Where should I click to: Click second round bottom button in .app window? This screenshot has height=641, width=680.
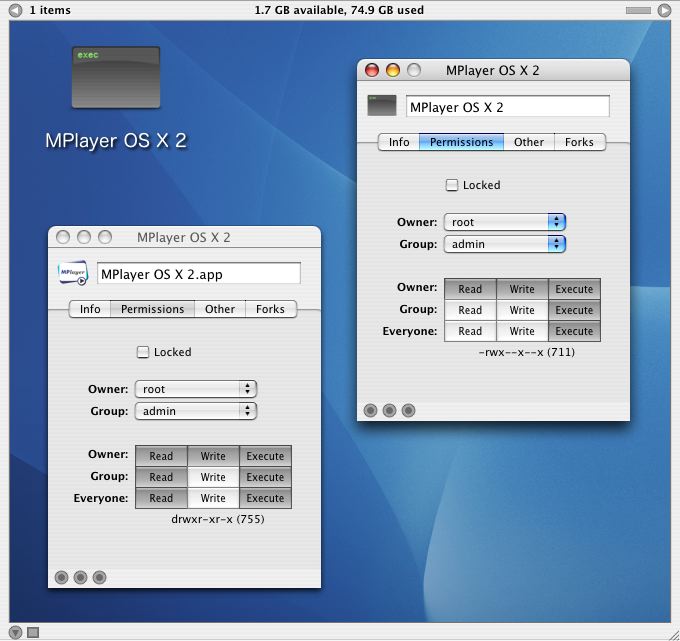pos(80,577)
